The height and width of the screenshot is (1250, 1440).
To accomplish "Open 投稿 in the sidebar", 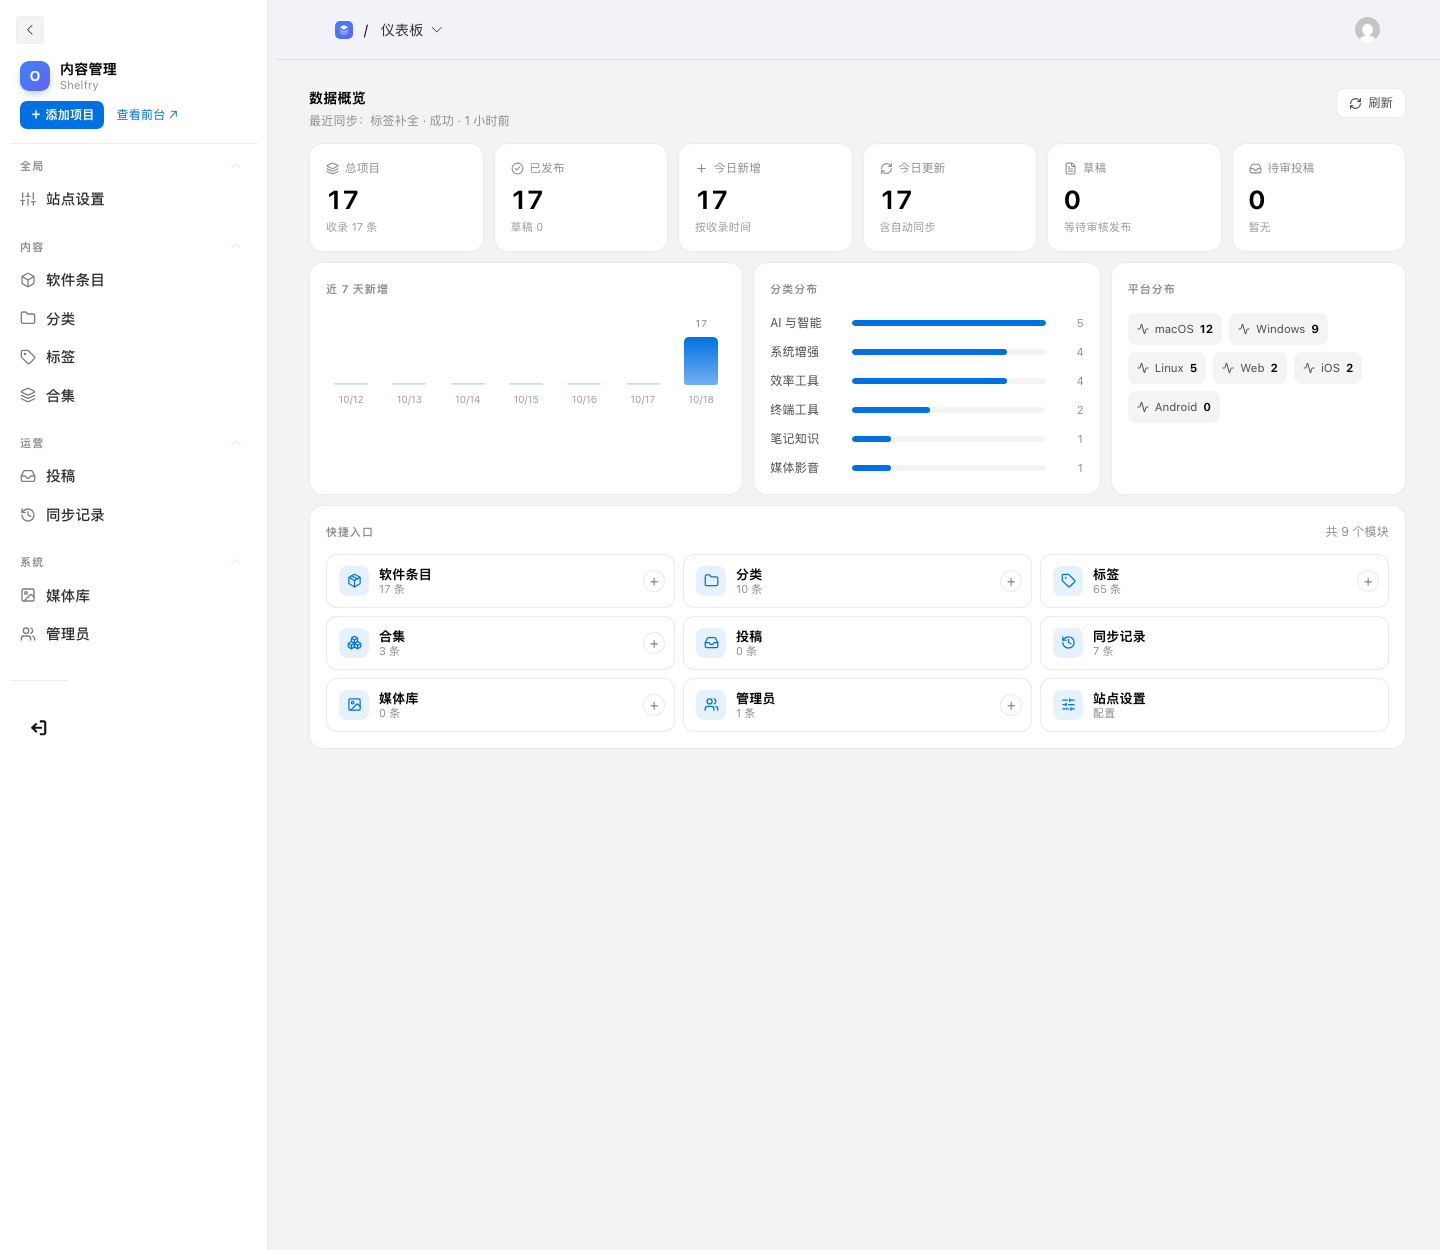I will coord(133,476).
